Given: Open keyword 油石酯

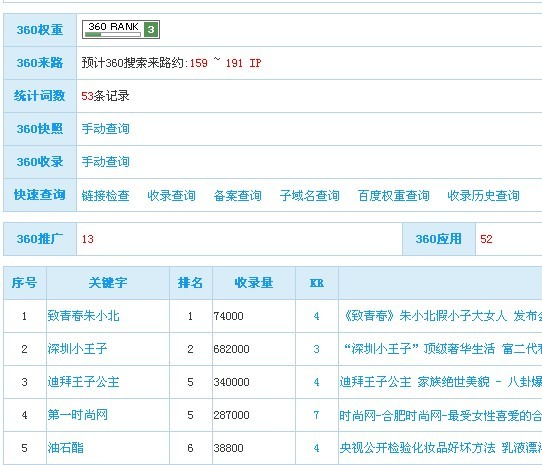Looking at the screenshot, I should pyautogui.click(x=65, y=448).
